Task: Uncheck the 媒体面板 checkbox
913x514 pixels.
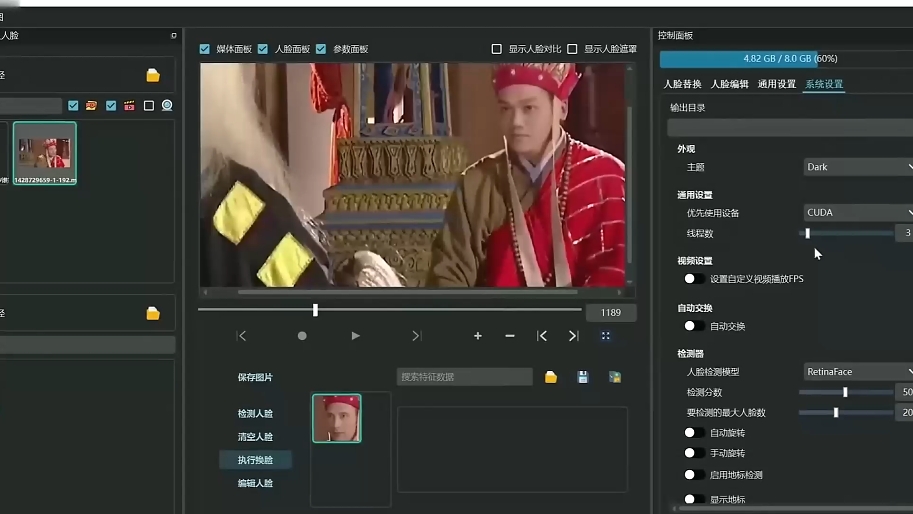Action: [x=204, y=49]
